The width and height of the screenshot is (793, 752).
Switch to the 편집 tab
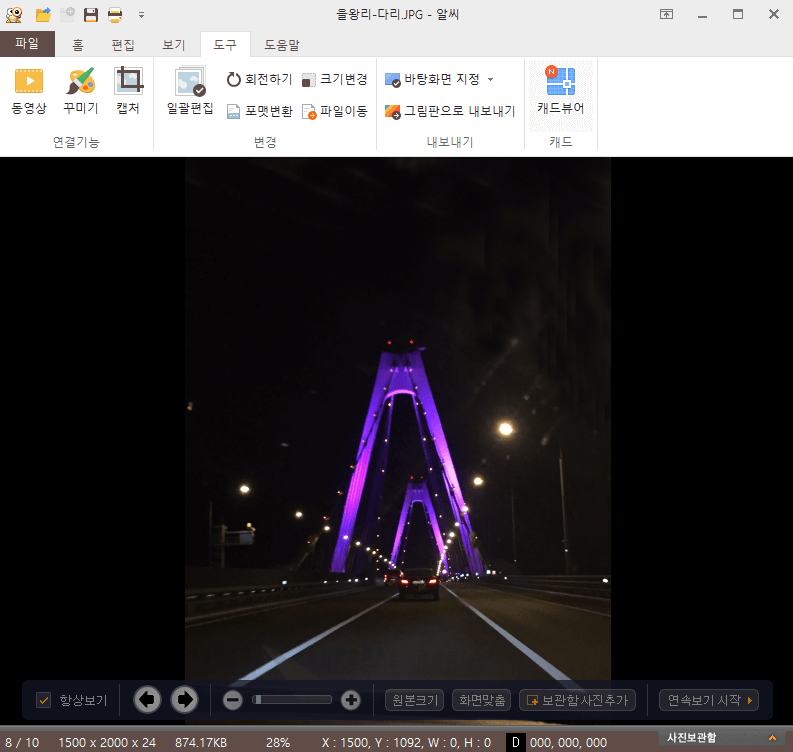point(123,45)
